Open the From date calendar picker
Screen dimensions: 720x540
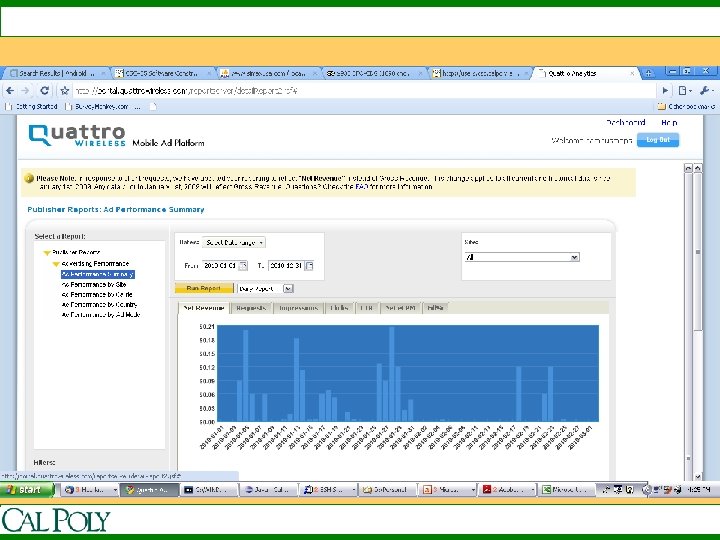tap(243, 265)
